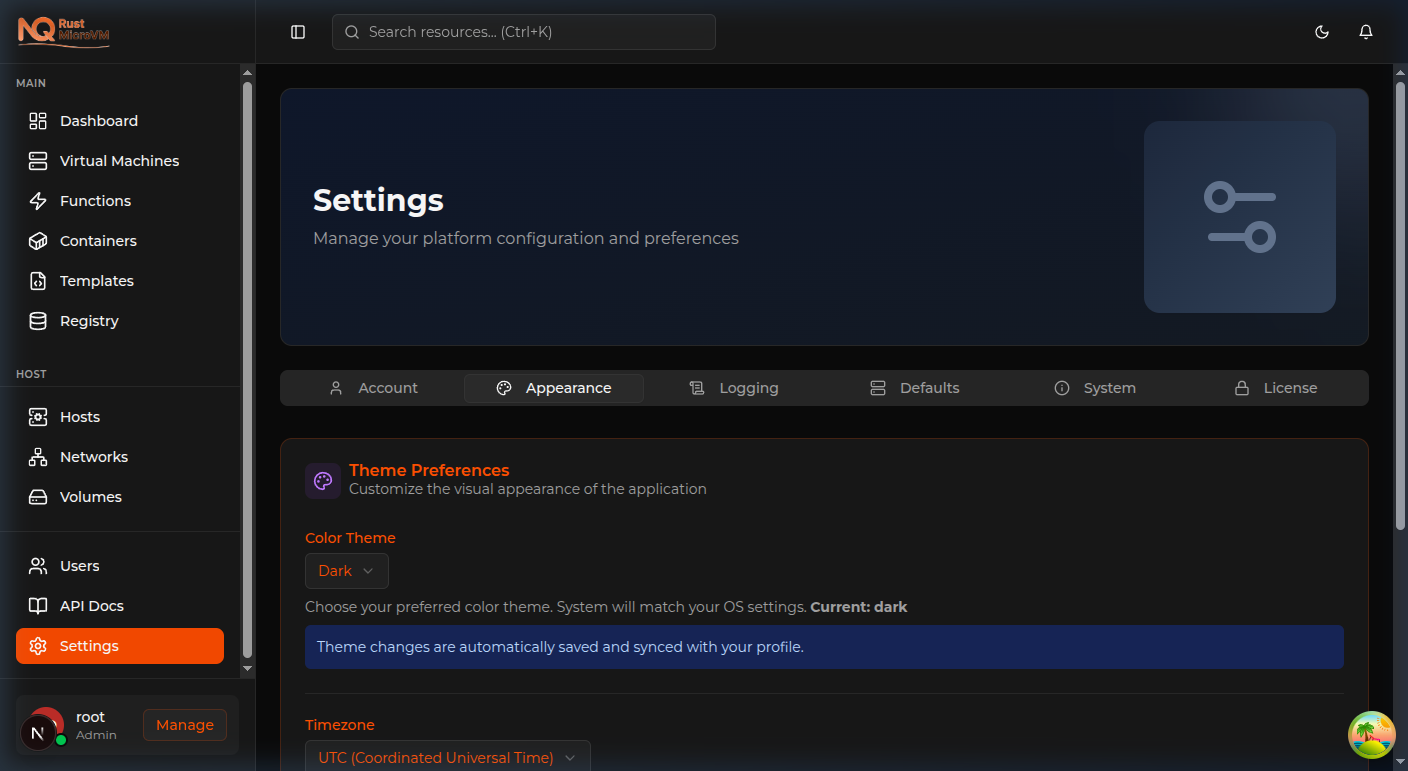Go to Hosts under the HOST group
1408x771 pixels.
coord(80,416)
